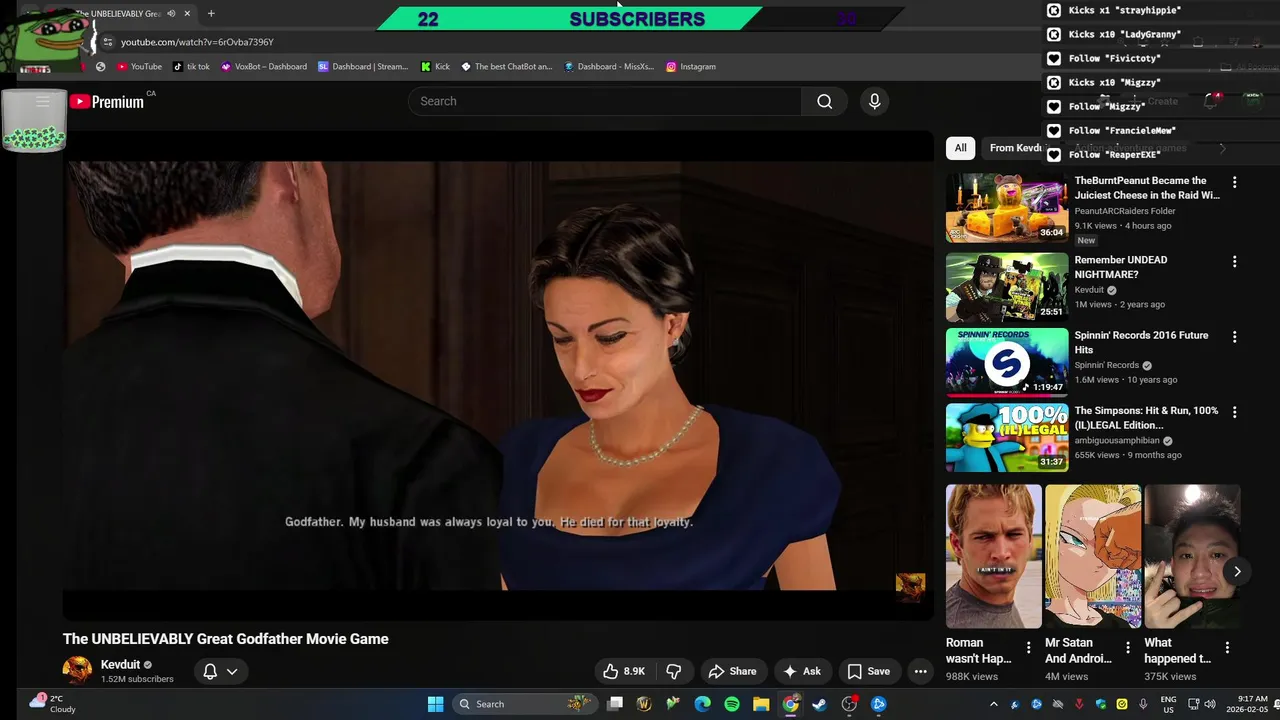Open the Dashboard - MissXs... bookmark
The width and height of the screenshot is (1280, 720).
pos(609,66)
